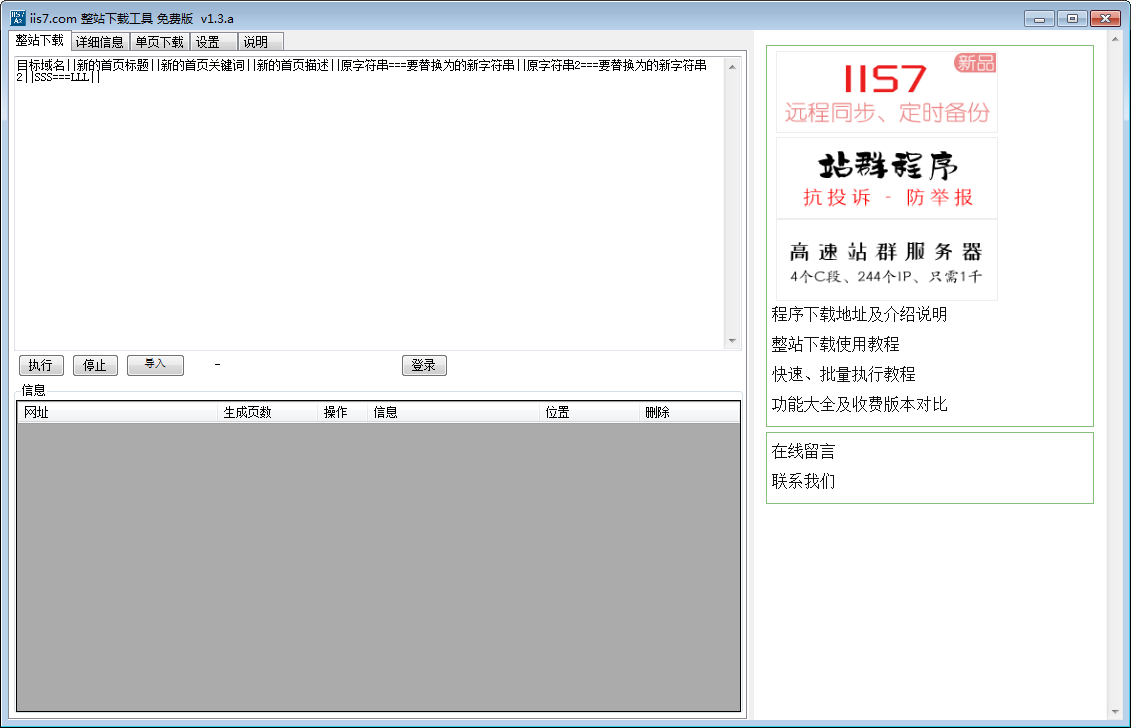Maximize the iis7 window
The width and height of the screenshot is (1131, 728).
(1073, 19)
